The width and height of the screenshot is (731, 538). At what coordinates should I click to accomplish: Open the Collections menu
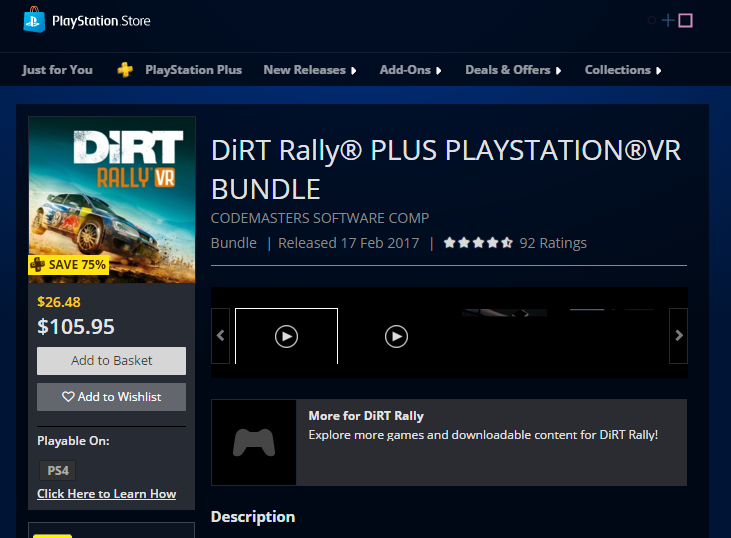pyautogui.click(x=618, y=69)
